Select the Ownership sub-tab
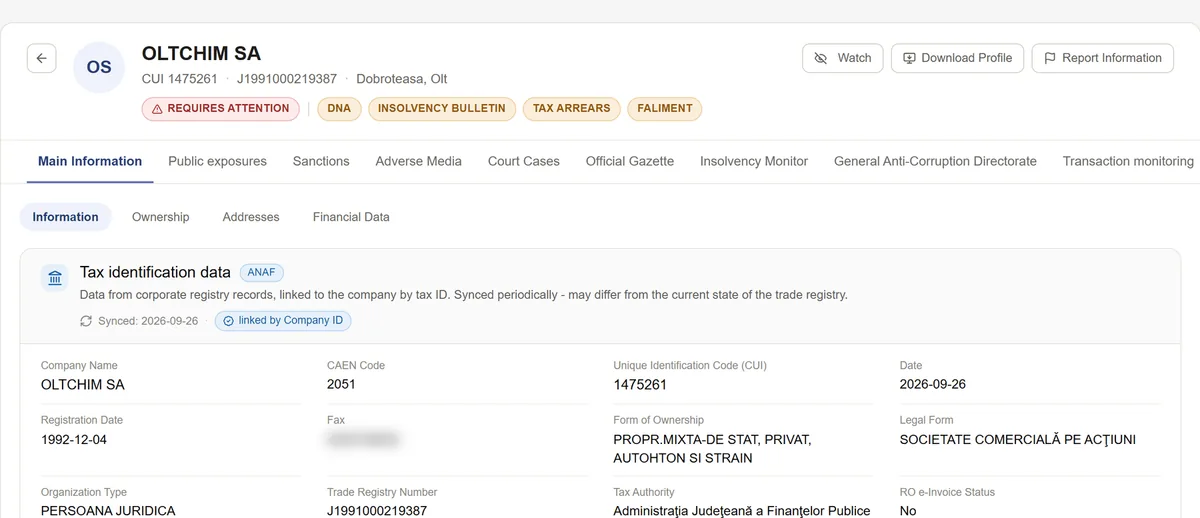 click(x=160, y=217)
